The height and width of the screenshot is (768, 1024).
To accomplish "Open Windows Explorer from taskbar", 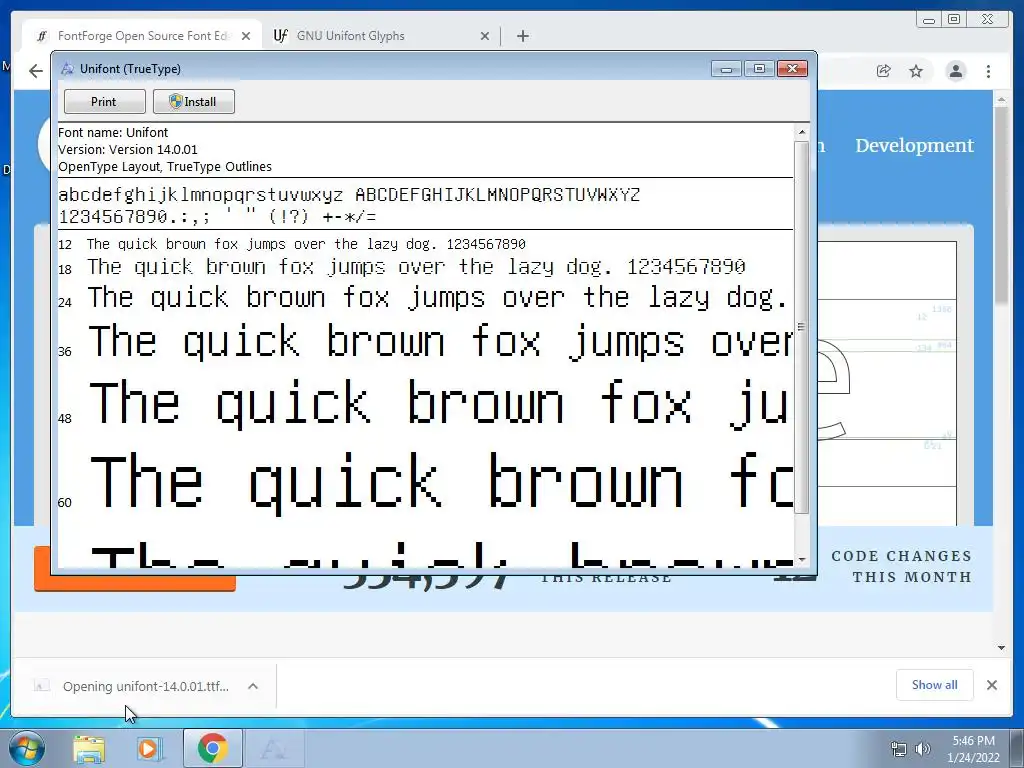I will [89, 748].
